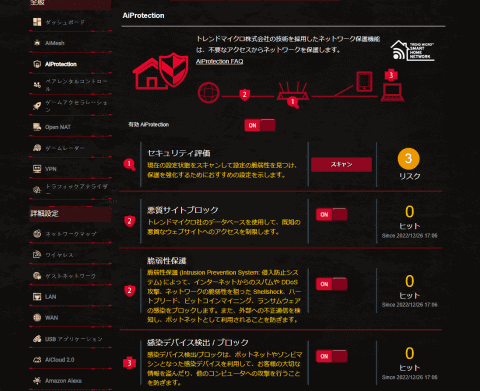Screen dimensions: 480x391
Task: Click the 脆弱性保護 heading
Action: (167, 261)
